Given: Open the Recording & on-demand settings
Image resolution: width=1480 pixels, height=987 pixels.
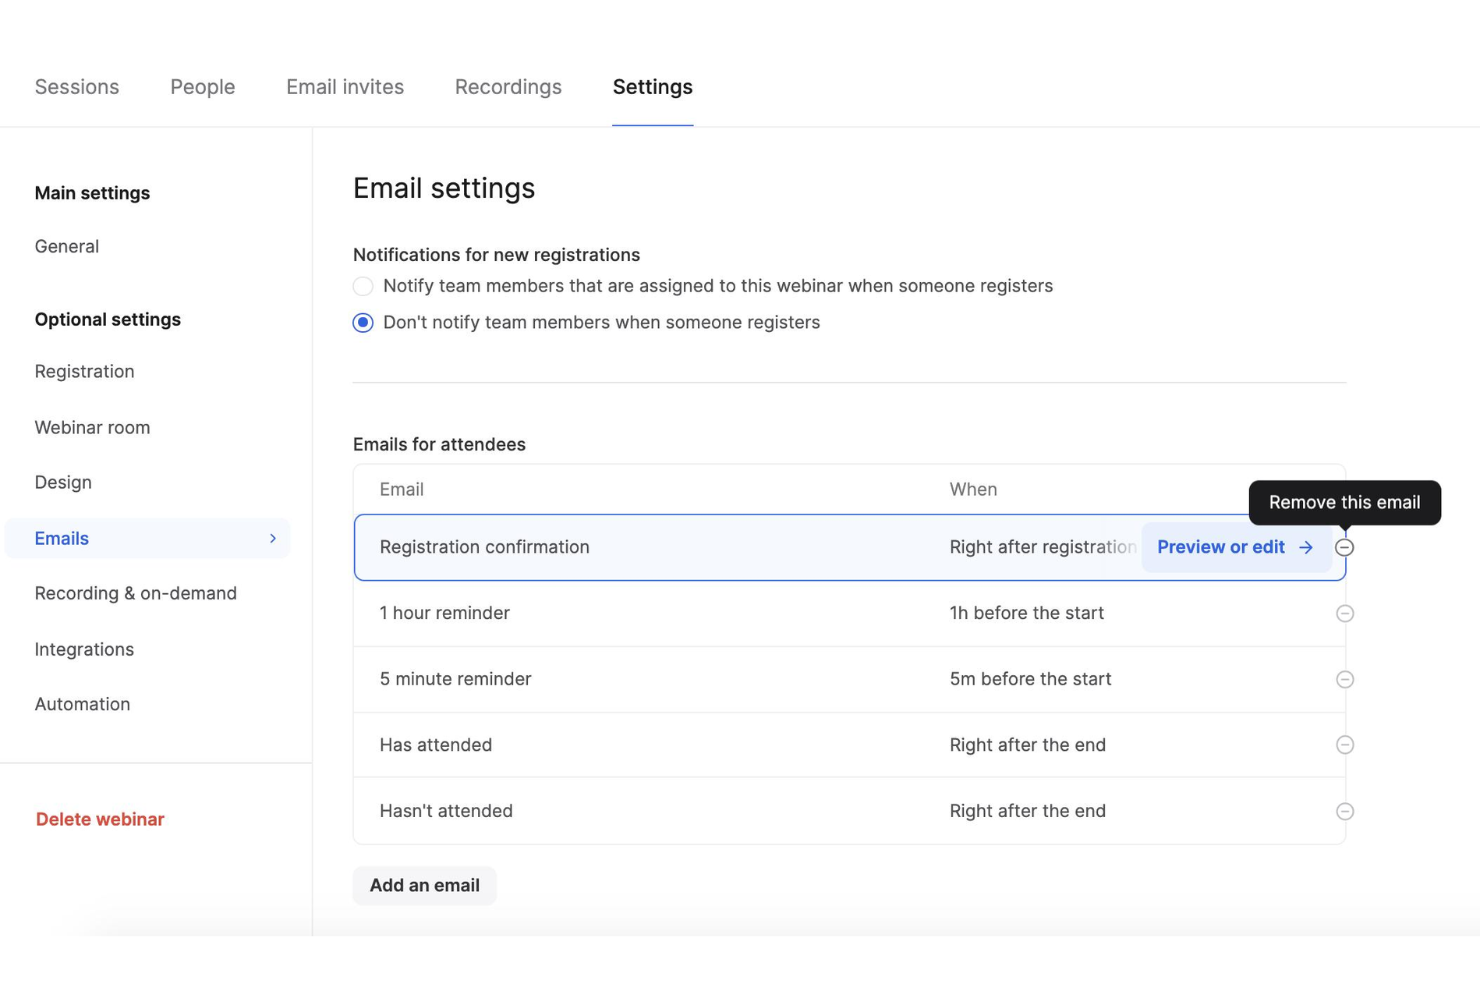Looking at the screenshot, I should [136, 593].
